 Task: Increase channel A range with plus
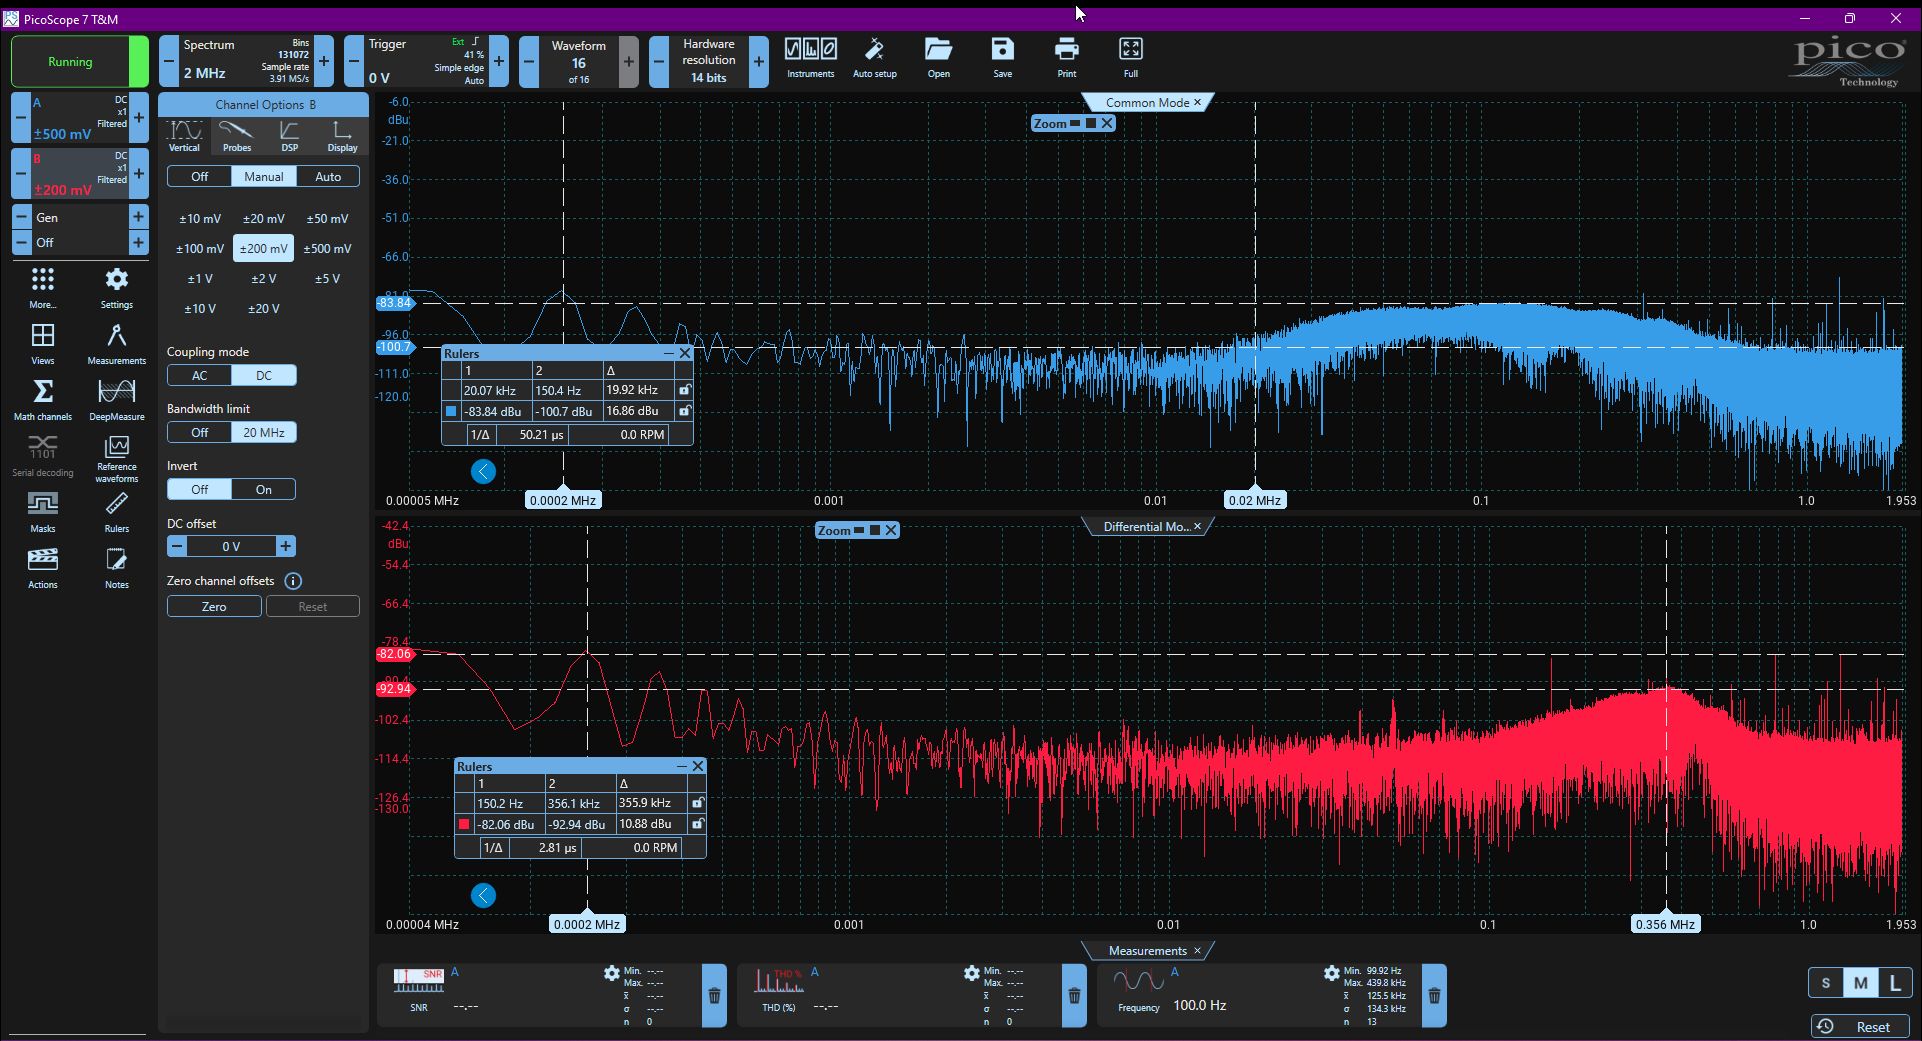click(139, 118)
